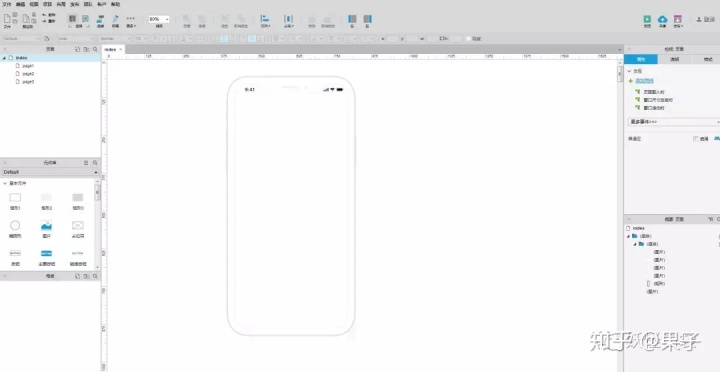This screenshot has width=720, height=372.
Task: Collapse the basic widgets section chevron
Action: [x=5, y=183]
